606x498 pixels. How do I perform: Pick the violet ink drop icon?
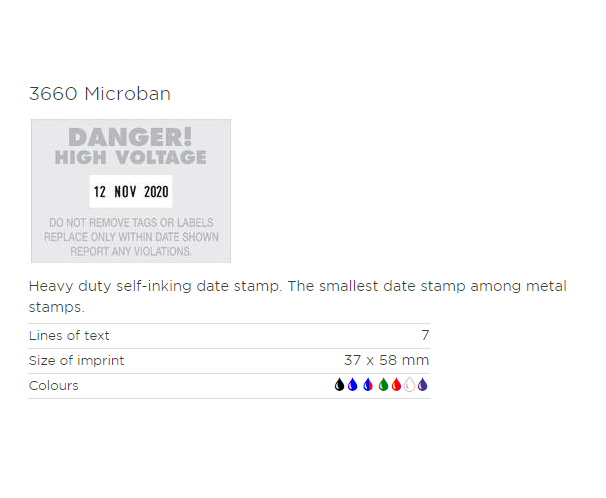point(422,385)
